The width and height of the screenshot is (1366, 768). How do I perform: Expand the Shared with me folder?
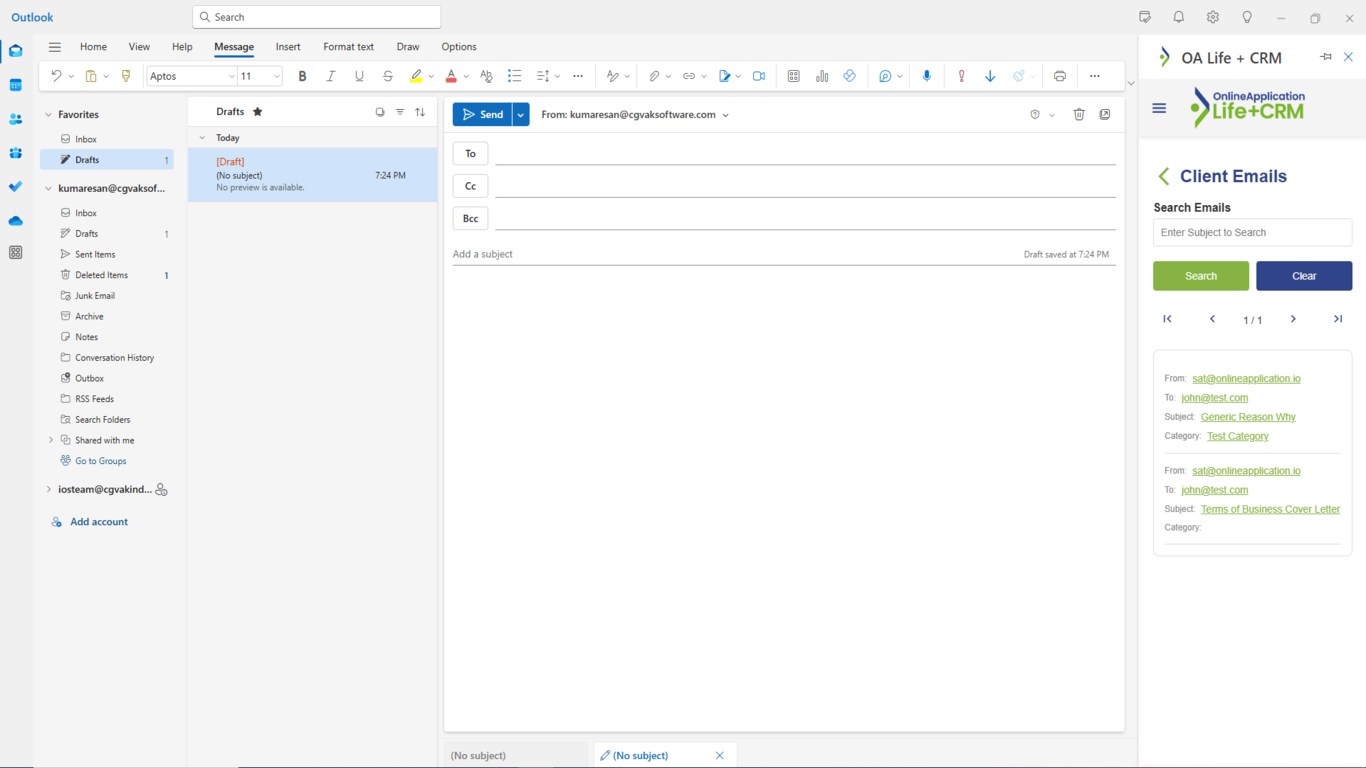pos(51,440)
